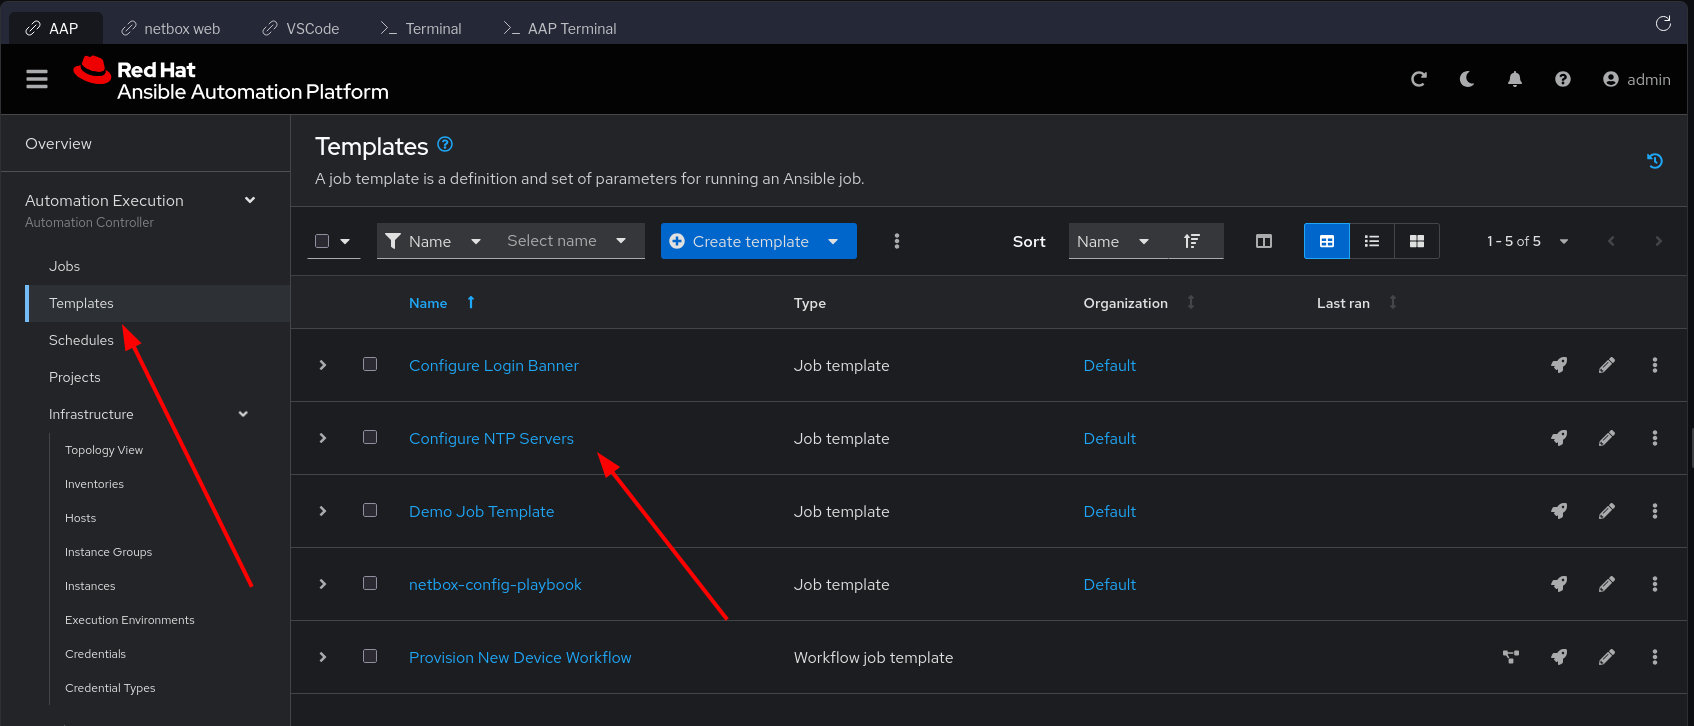Expand Demo Job Template row
The width and height of the screenshot is (1694, 726).
(323, 511)
